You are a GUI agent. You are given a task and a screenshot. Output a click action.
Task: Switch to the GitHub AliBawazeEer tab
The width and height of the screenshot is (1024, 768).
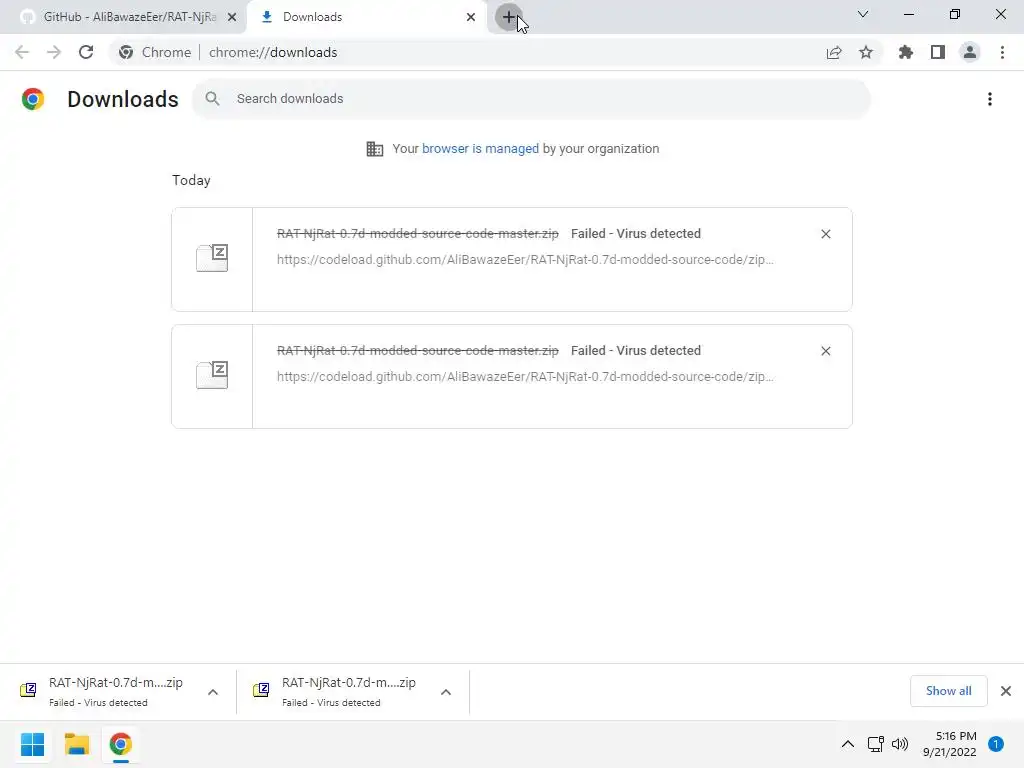point(129,17)
